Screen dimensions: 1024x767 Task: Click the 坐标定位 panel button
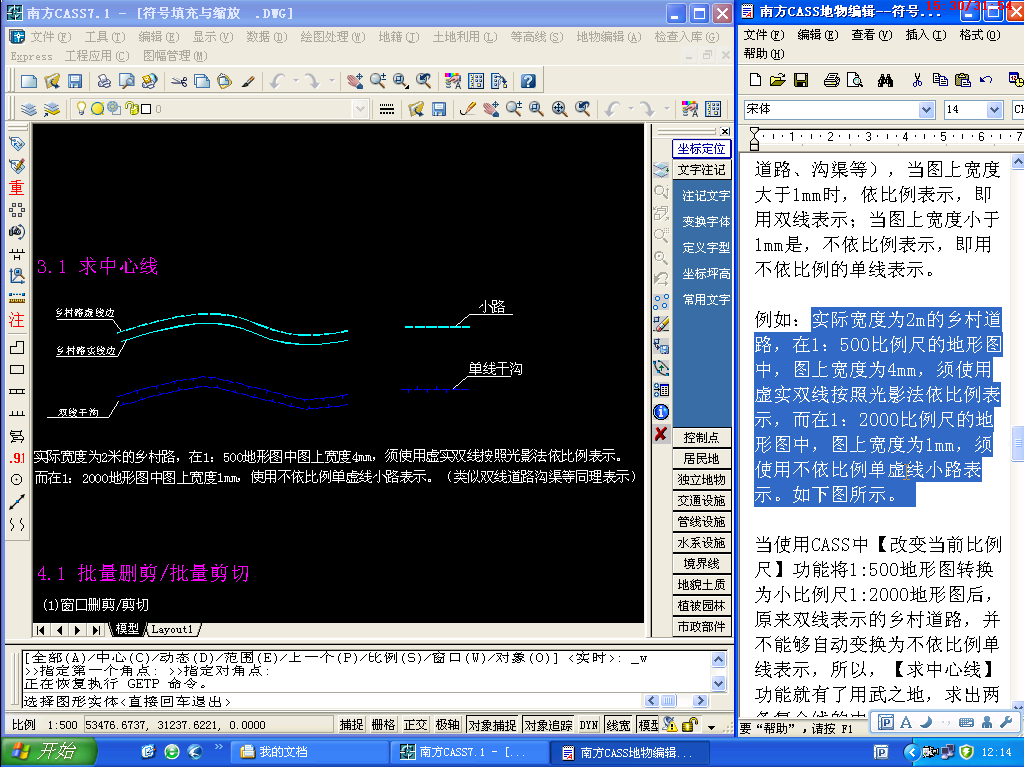click(701, 149)
